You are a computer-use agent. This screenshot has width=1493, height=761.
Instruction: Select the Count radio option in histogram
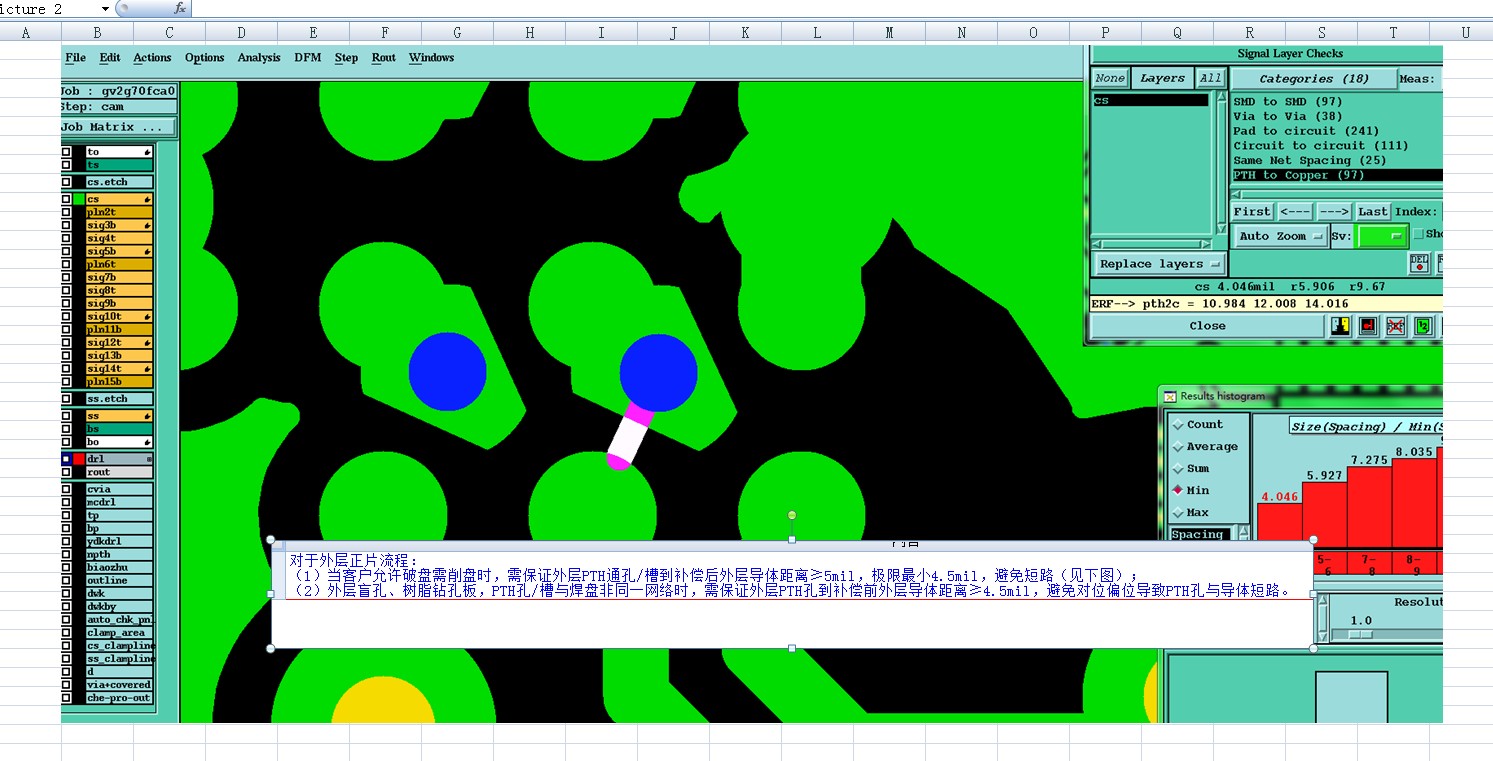1178,425
